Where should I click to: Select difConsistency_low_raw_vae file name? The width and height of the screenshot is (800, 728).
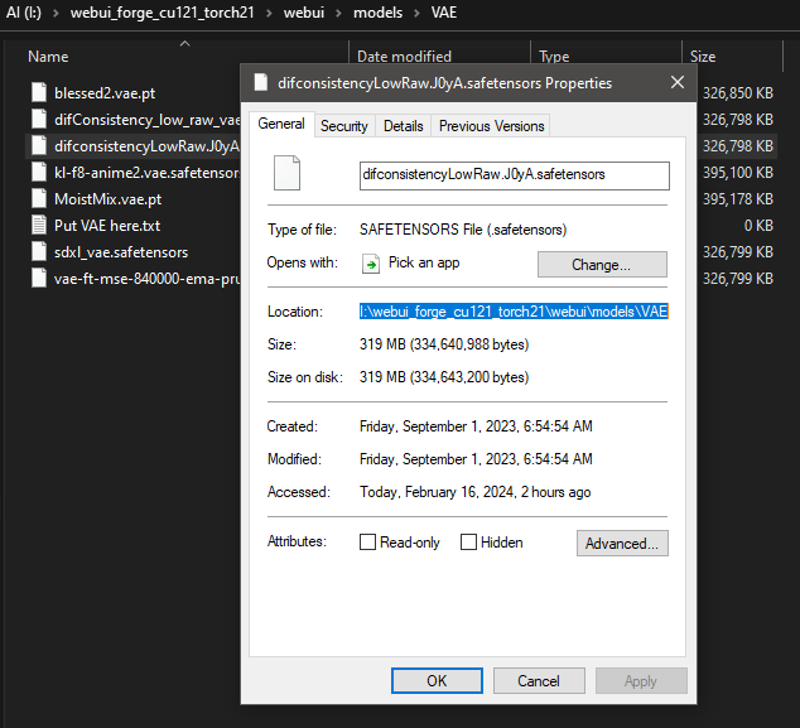click(x=147, y=119)
